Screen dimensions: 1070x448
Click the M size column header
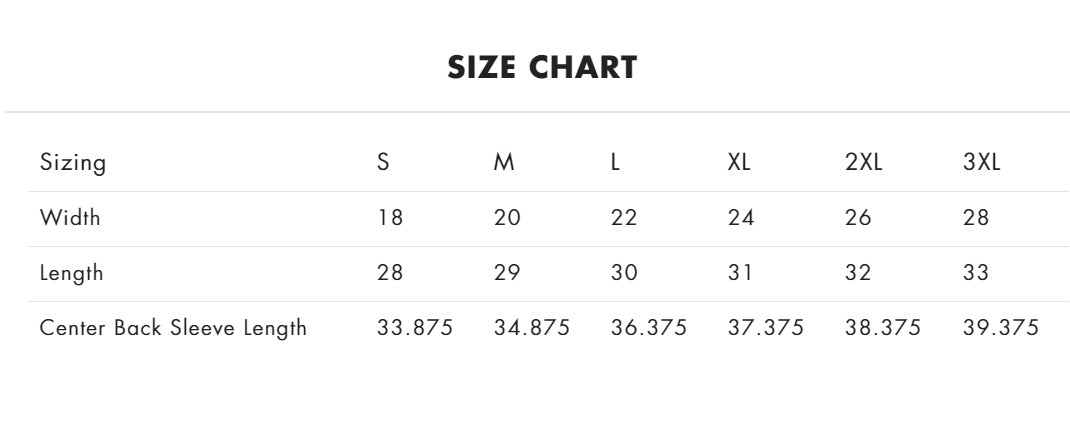(504, 162)
